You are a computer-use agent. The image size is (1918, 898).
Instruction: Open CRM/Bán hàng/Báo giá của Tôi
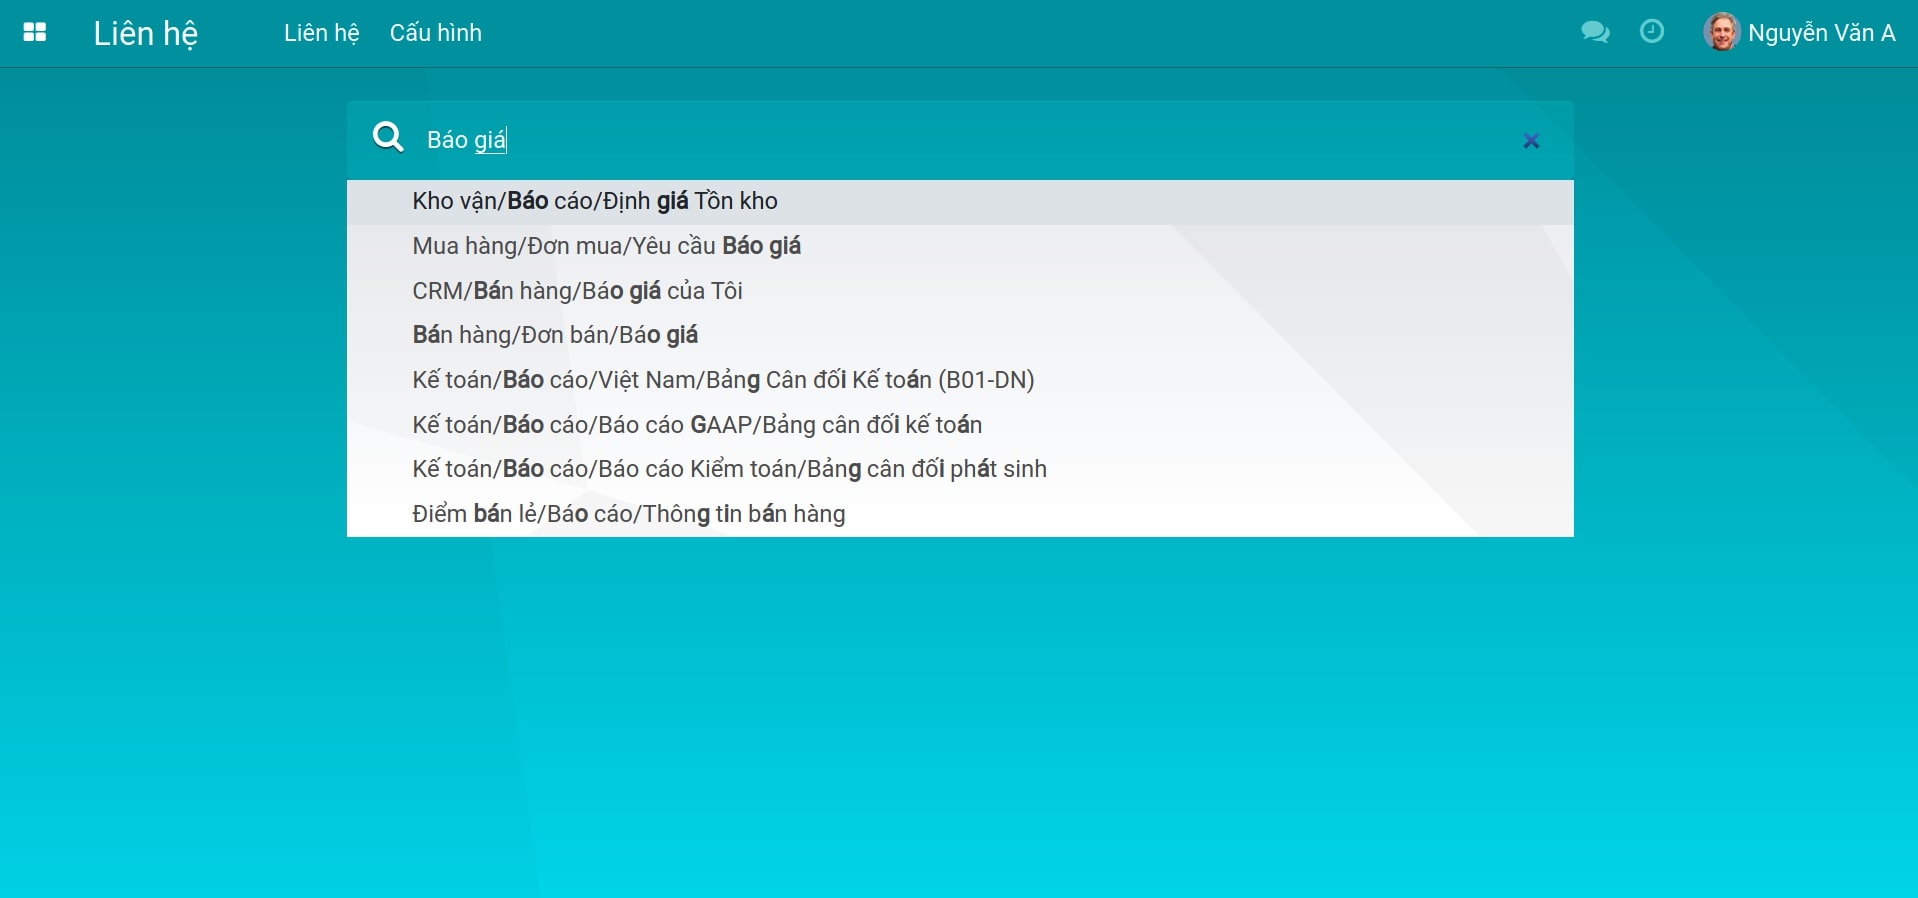pyautogui.click(x=577, y=291)
